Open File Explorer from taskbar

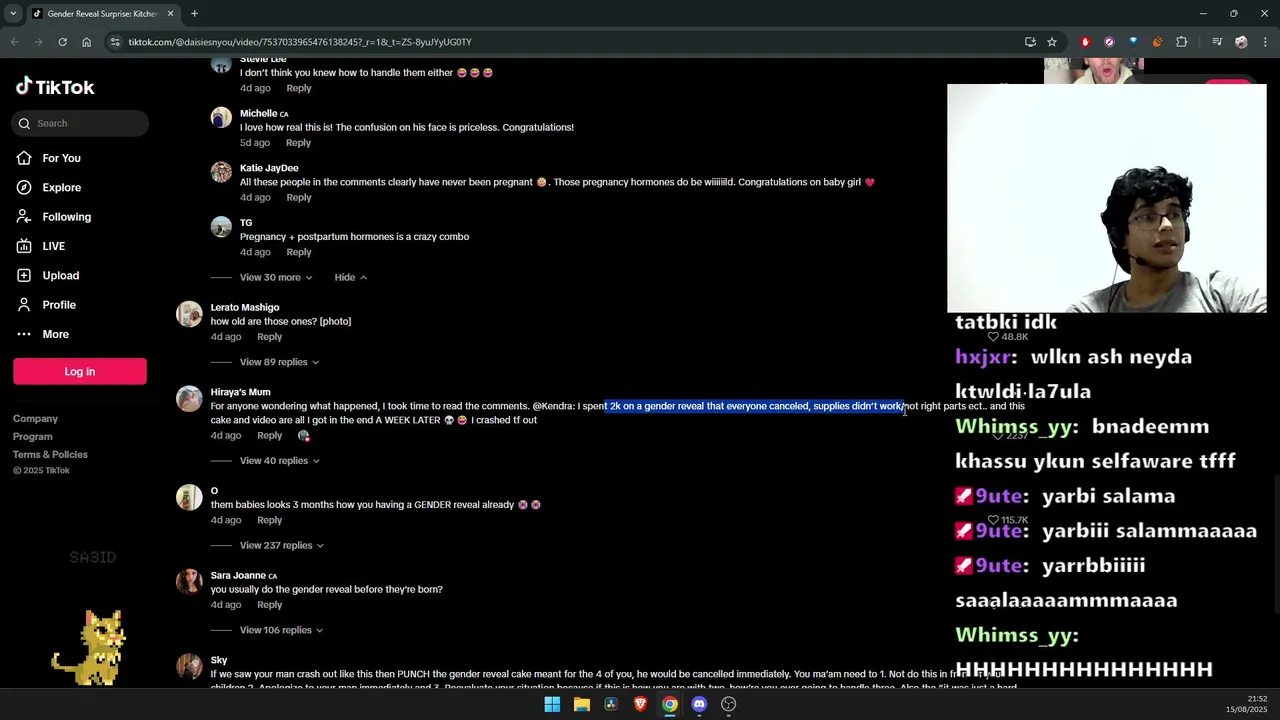pos(581,704)
